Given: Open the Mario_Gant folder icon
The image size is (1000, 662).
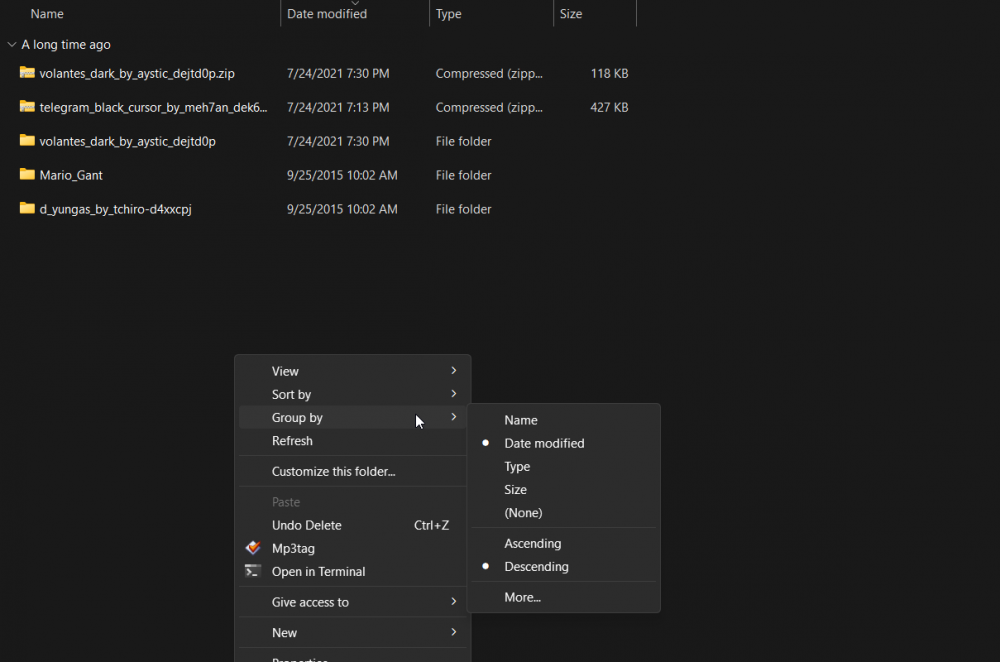Looking at the screenshot, I should 25,175.
